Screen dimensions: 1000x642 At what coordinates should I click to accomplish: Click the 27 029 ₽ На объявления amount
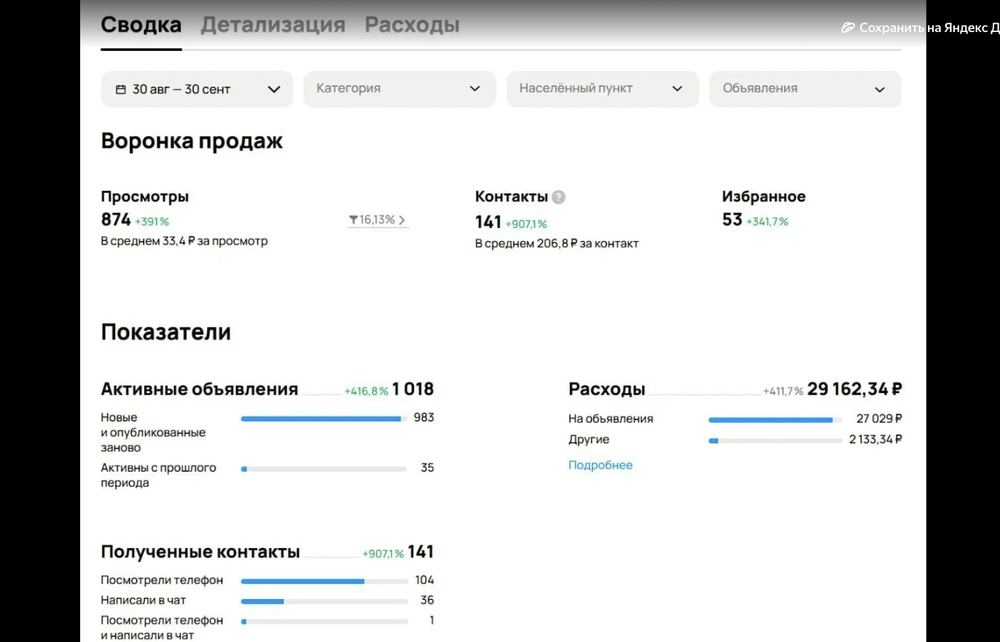(879, 419)
